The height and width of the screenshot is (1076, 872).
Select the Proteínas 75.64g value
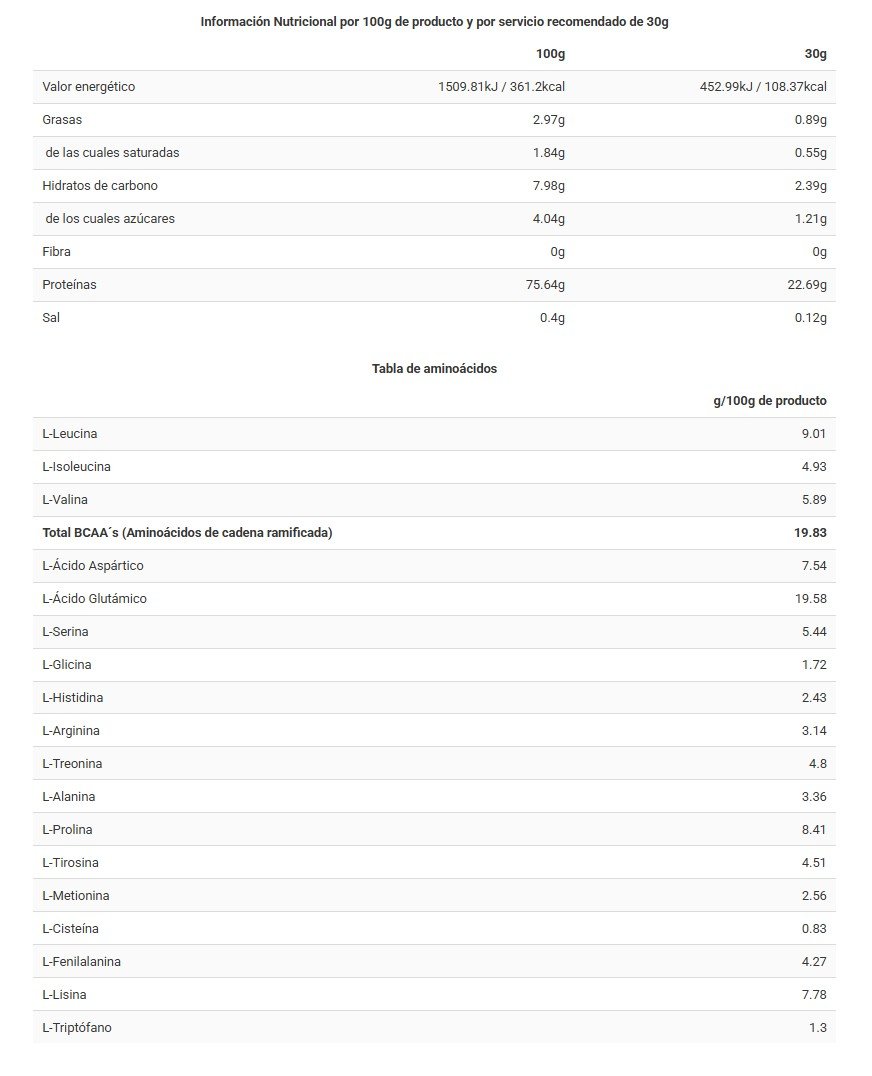point(545,285)
